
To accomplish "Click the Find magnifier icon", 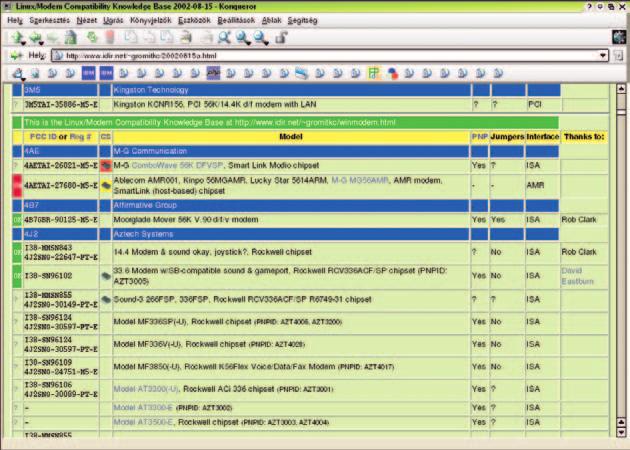I will (x=224, y=37).
